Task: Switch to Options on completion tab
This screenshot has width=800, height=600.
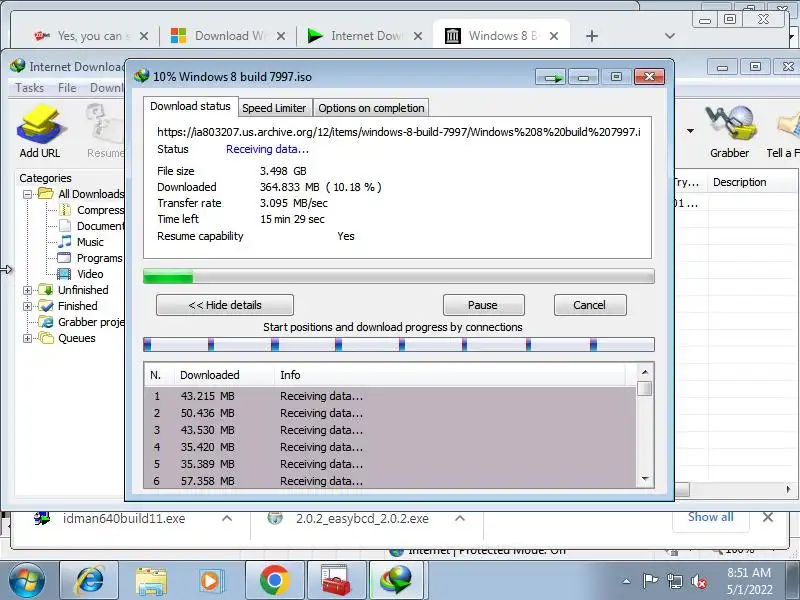Action: (371, 108)
